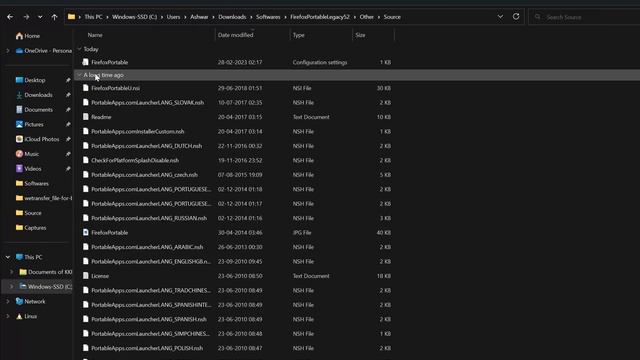The width and height of the screenshot is (640, 360).
Task: Refresh the Source folder view
Action: pyautogui.click(x=516, y=17)
